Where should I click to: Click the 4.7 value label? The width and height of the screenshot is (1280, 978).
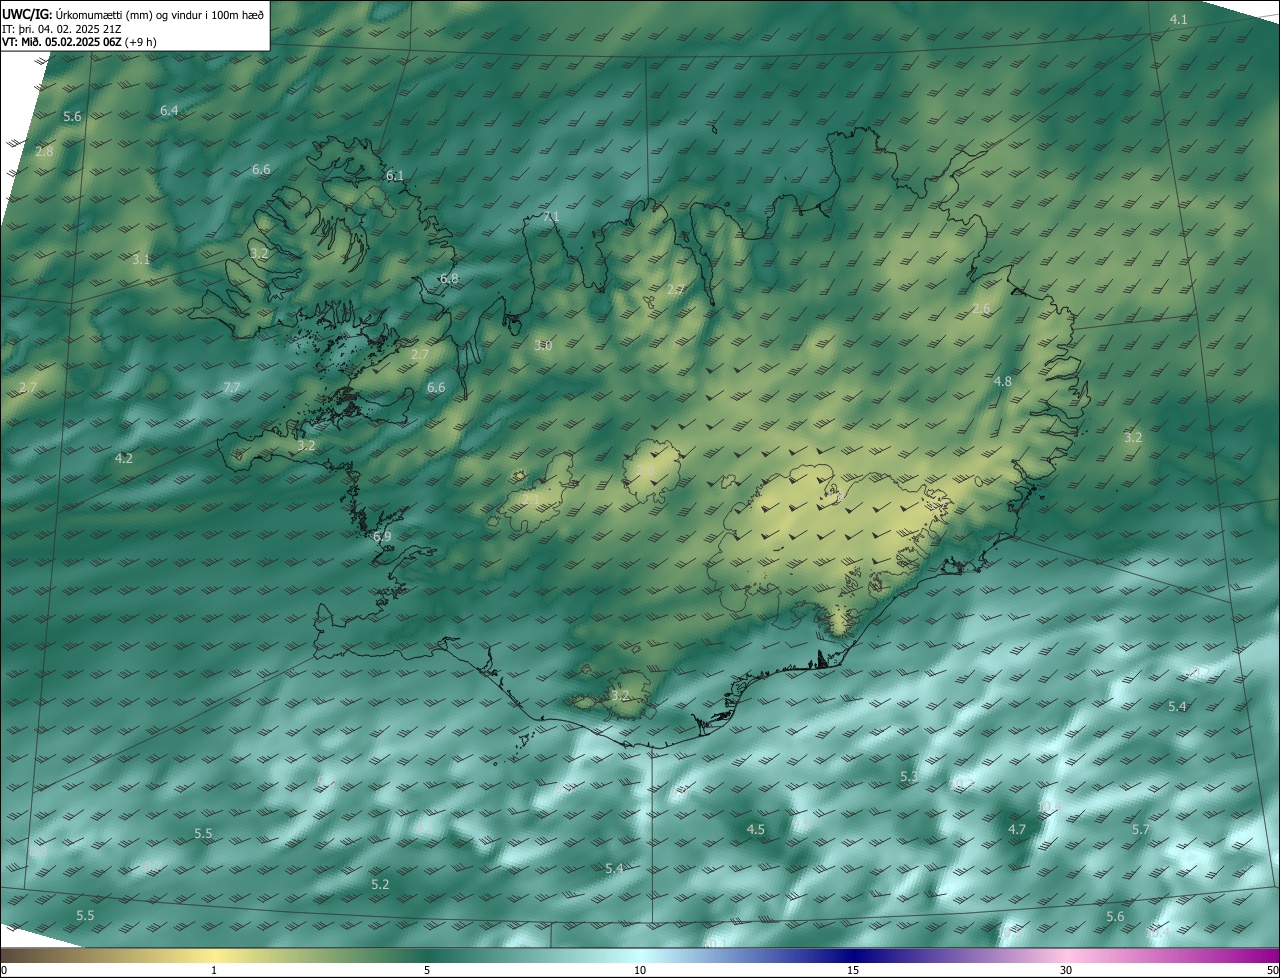[x=1017, y=830]
